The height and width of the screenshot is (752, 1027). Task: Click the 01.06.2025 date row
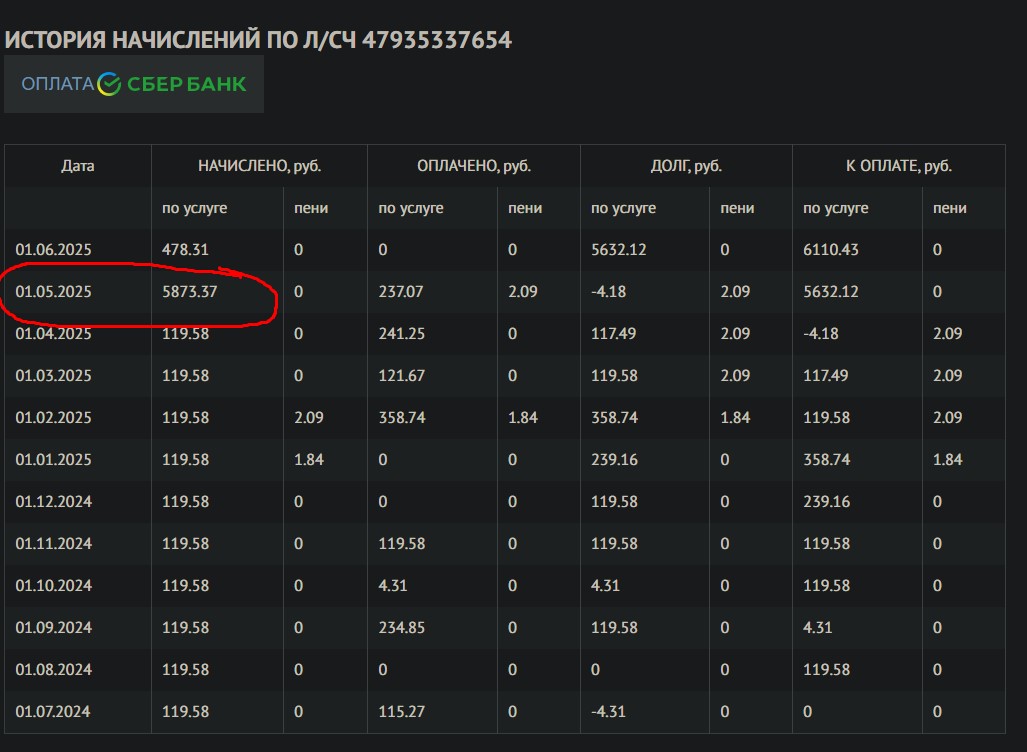click(x=54, y=250)
